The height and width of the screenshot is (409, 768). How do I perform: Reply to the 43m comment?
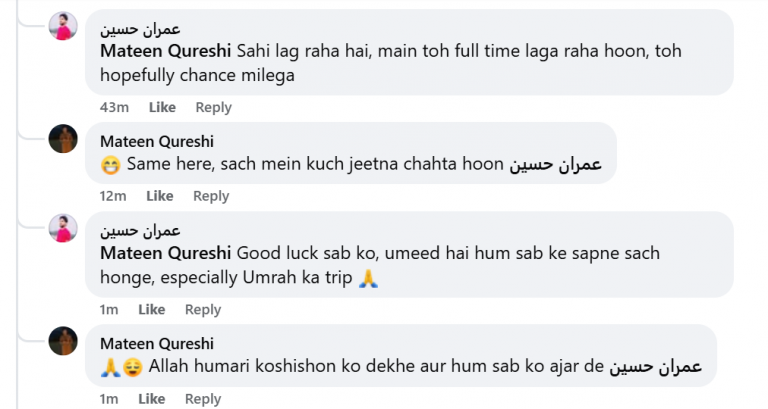click(x=214, y=107)
